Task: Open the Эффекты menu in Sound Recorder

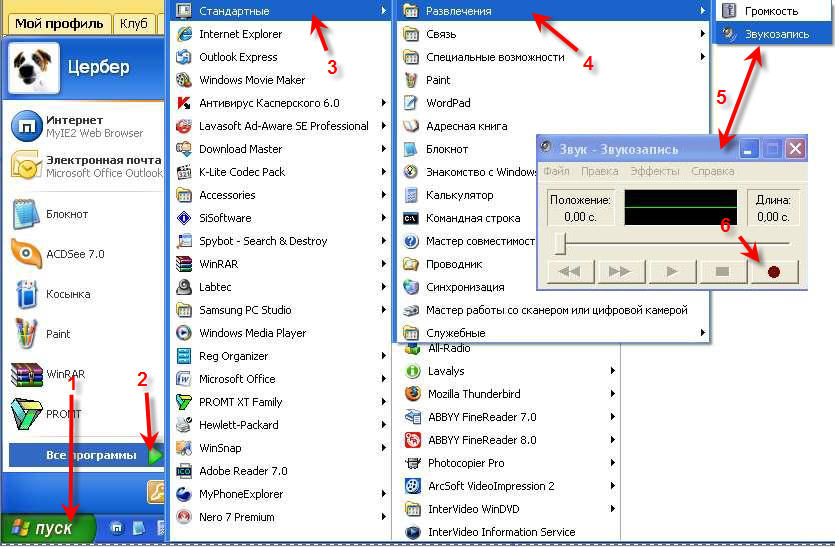Action: [654, 172]
